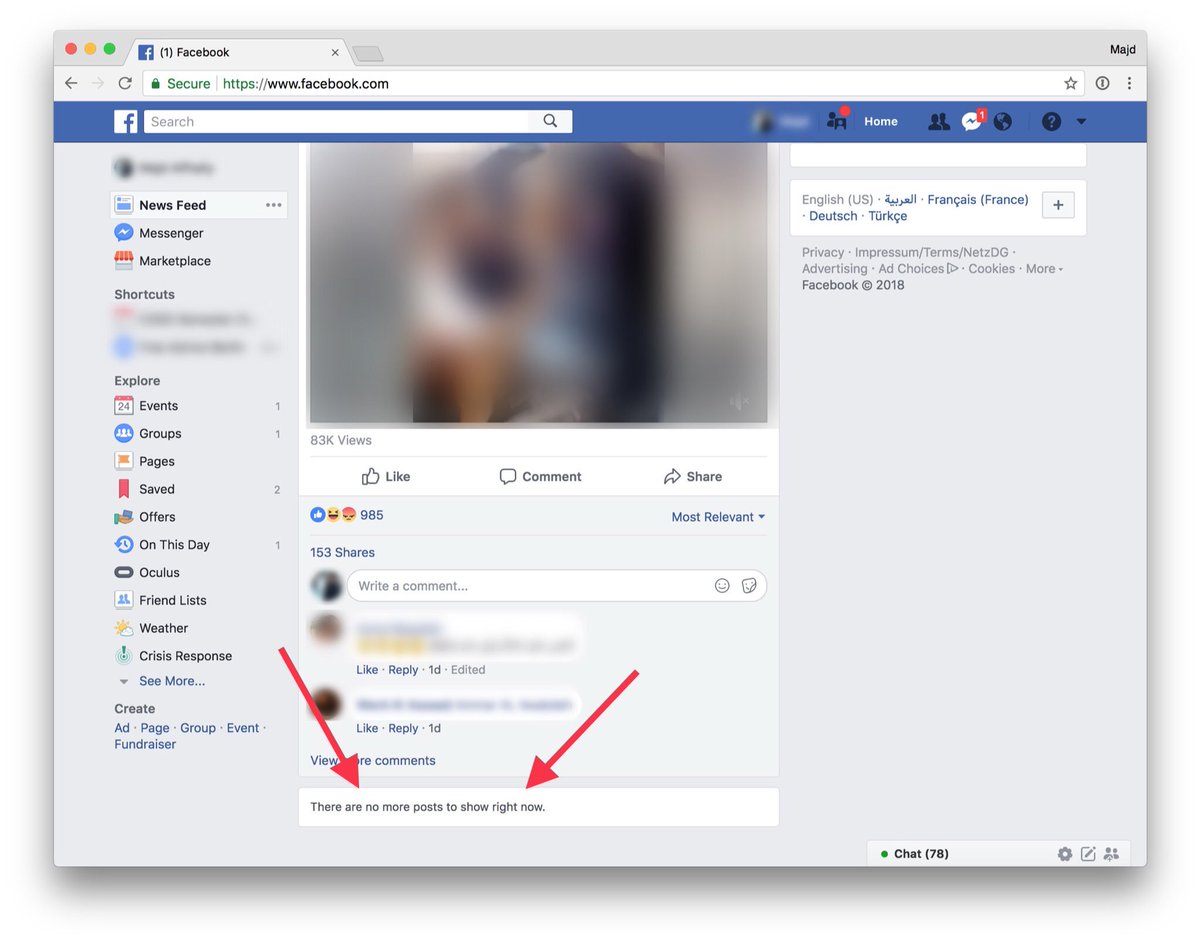Go to Home in the header
Viewport: 1200px width, 943px height.
tap(881, 122)
